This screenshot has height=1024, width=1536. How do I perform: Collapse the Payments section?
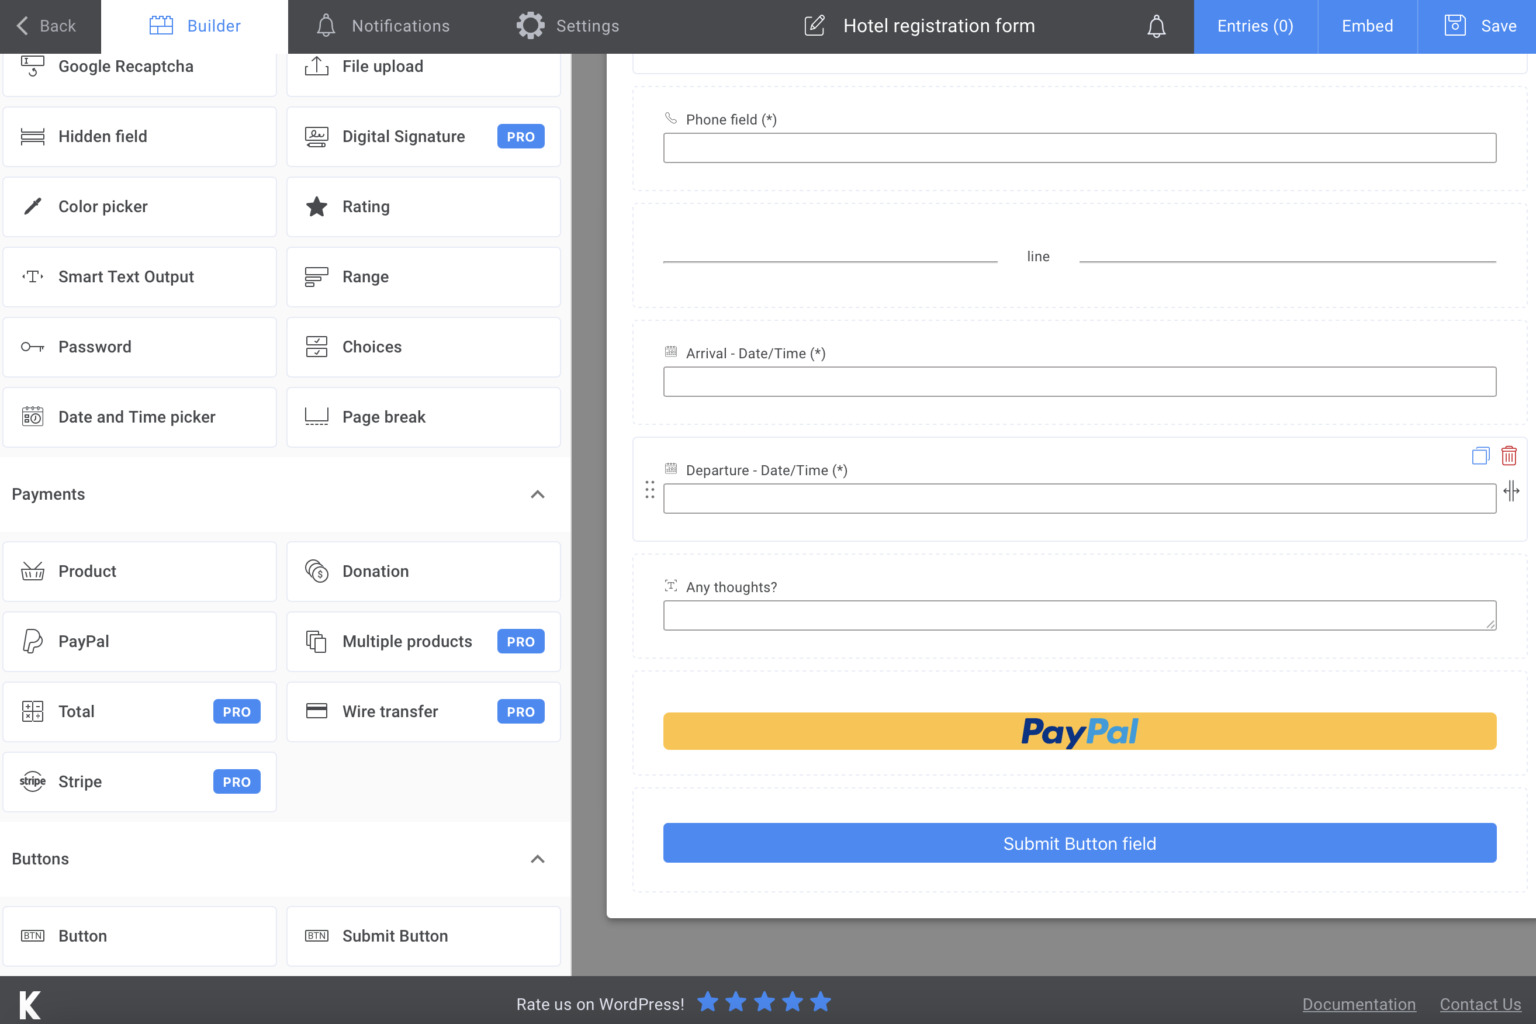point(537,494)
